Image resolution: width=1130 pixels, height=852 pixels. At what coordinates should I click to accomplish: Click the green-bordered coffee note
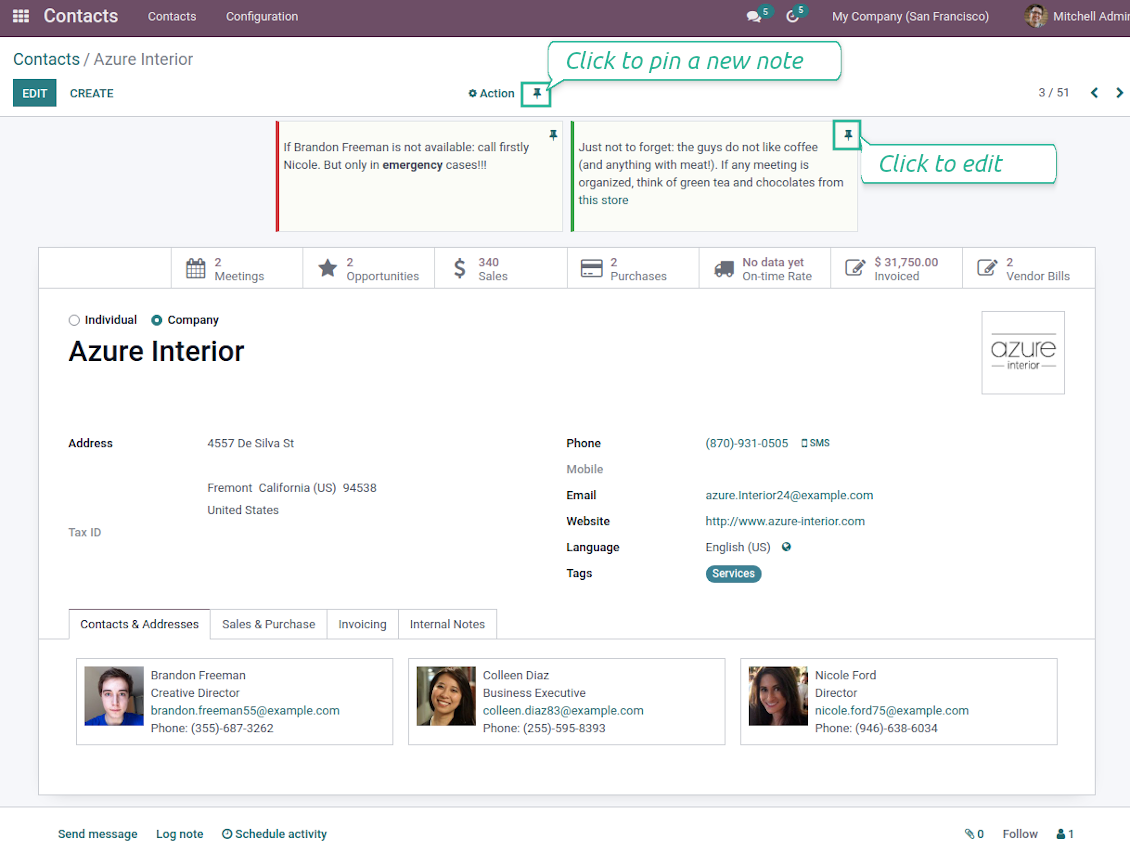(x=713, y=177)
